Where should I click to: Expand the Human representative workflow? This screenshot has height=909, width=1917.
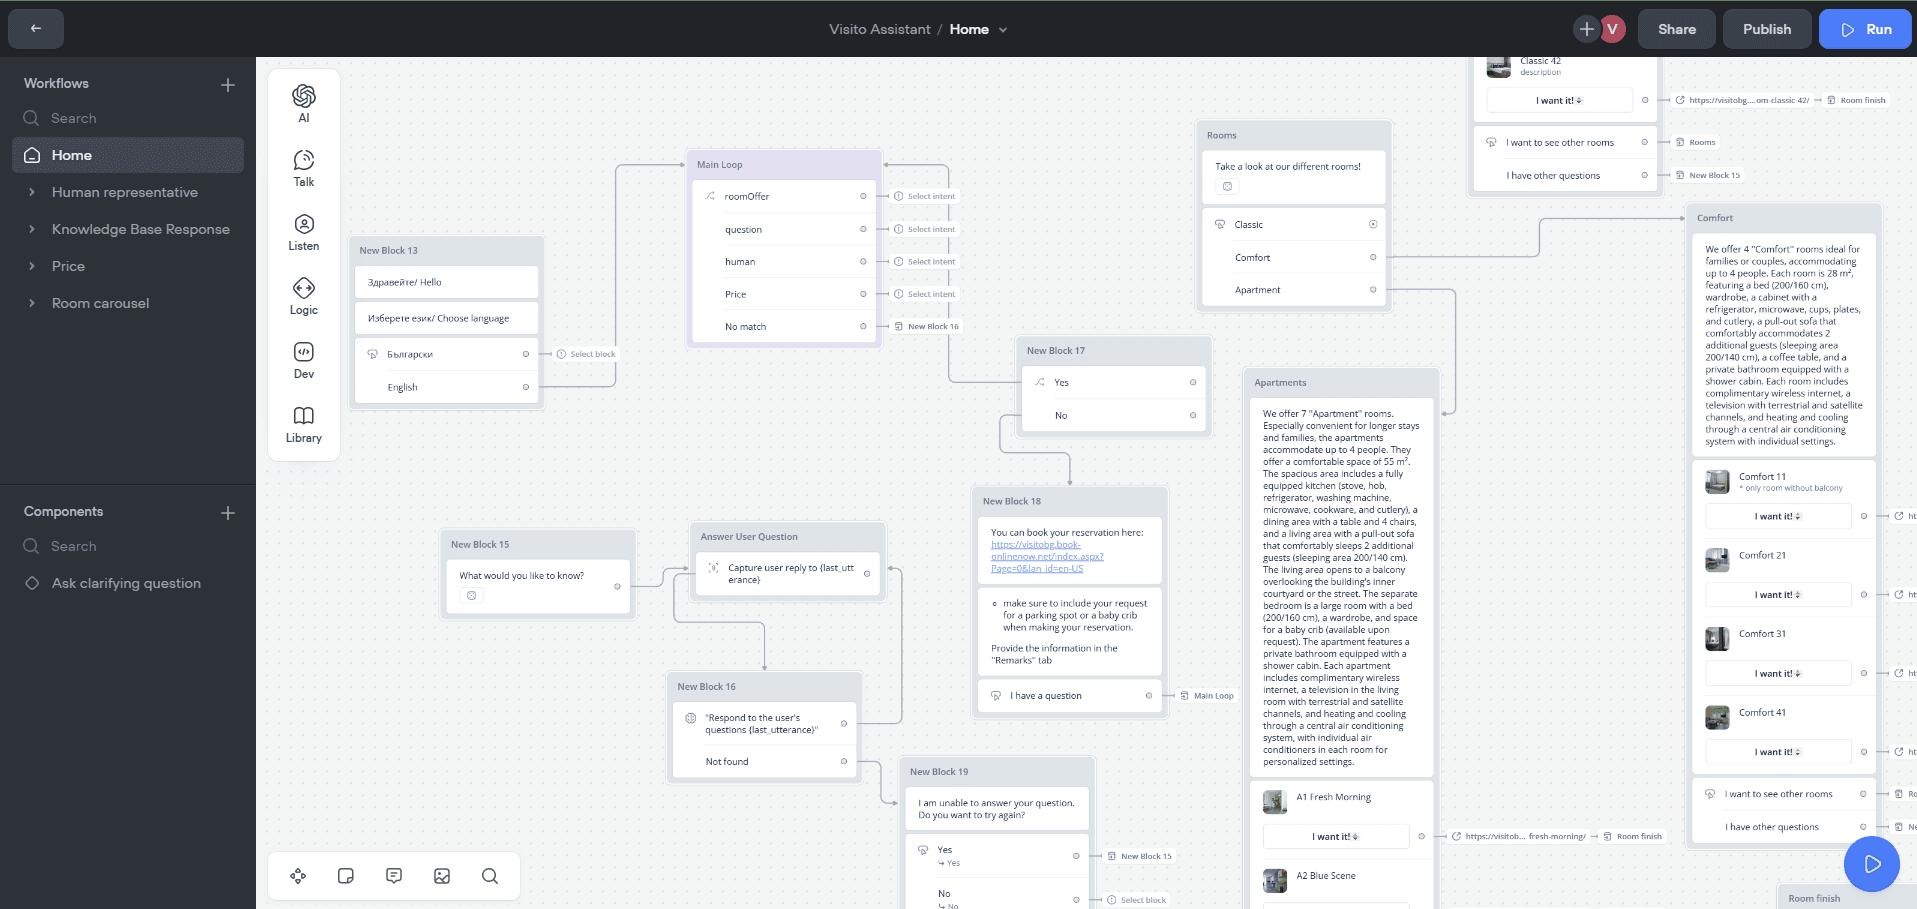32,192
